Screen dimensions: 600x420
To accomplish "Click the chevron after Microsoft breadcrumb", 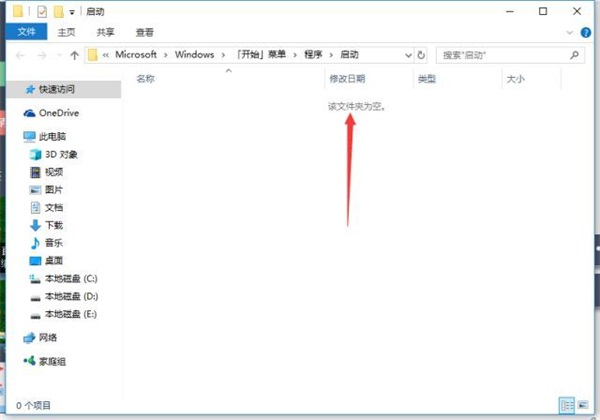I will (x=166, y=55).
